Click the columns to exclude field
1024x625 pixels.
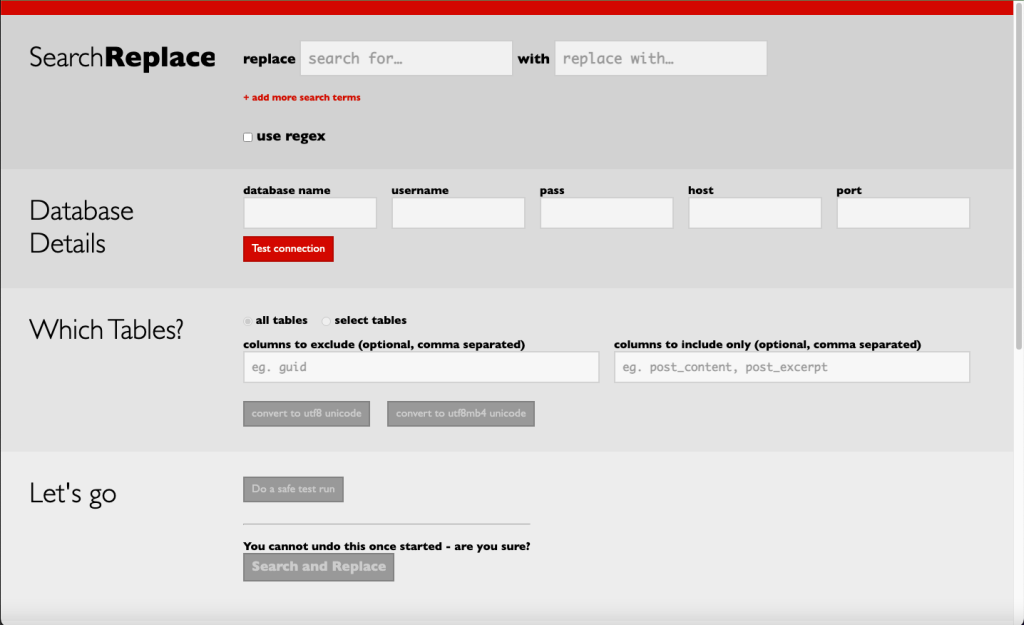(x=421, y=367)
